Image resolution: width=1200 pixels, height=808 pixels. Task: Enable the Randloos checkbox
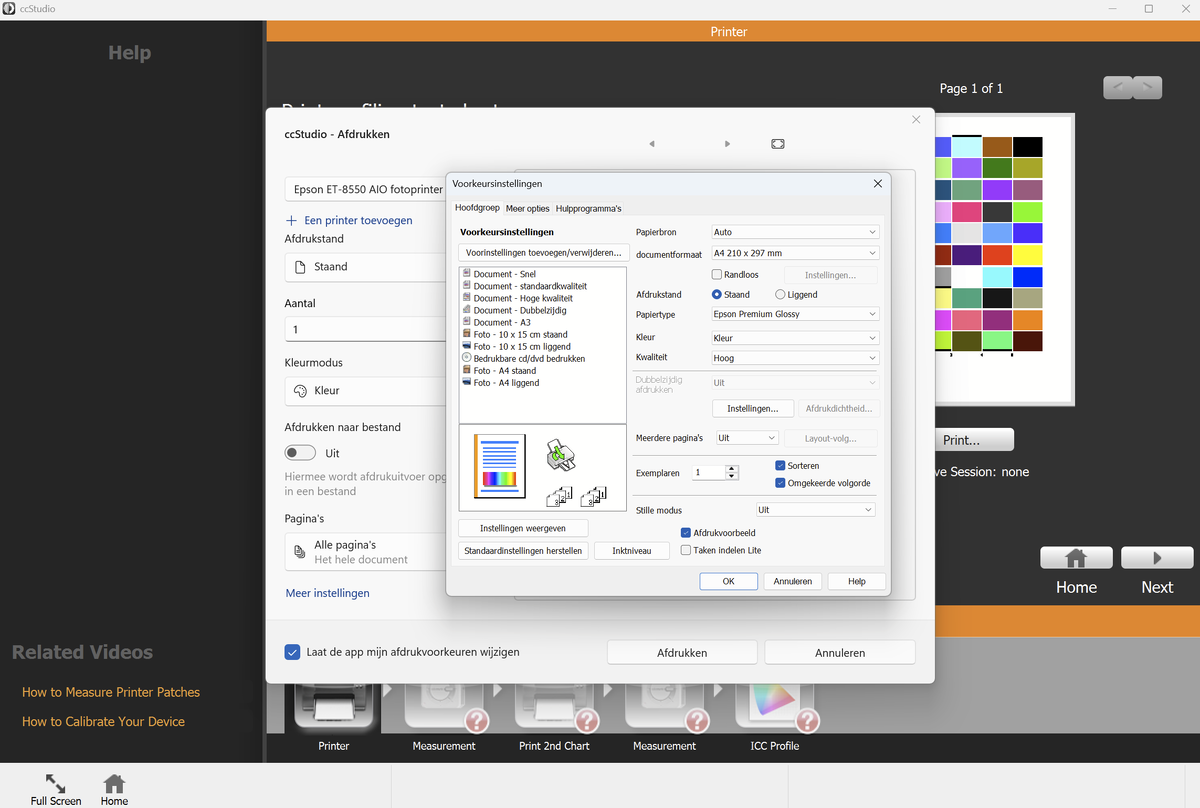click(717, 274)
